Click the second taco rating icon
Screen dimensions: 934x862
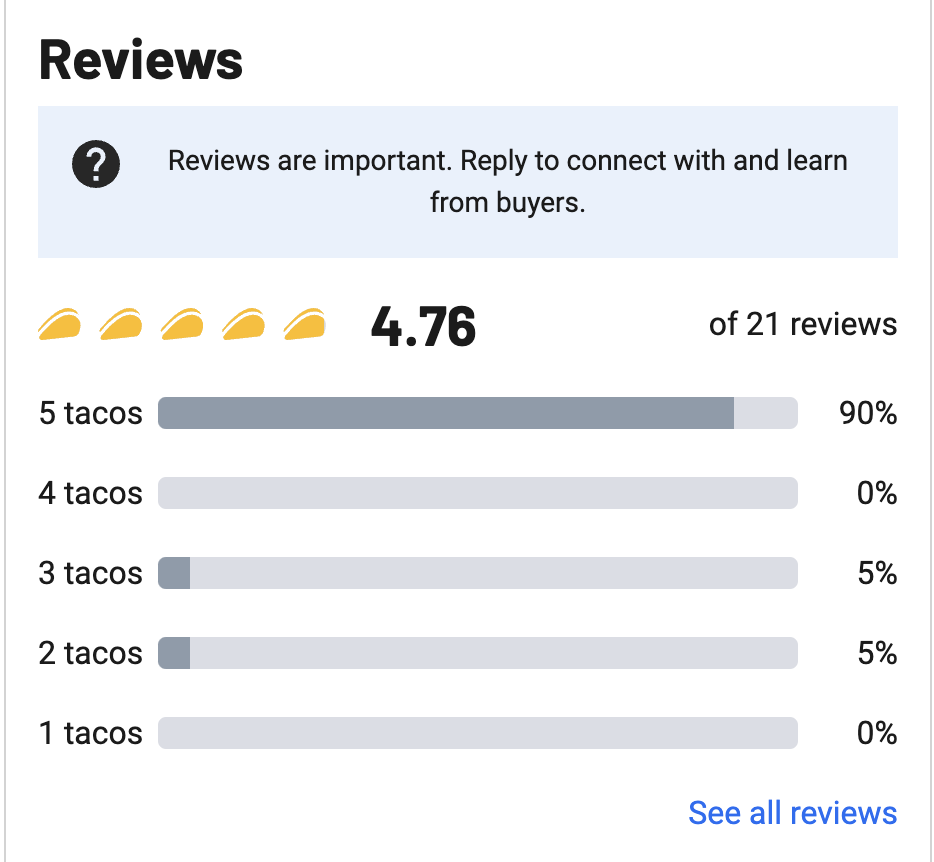(121, 324)
